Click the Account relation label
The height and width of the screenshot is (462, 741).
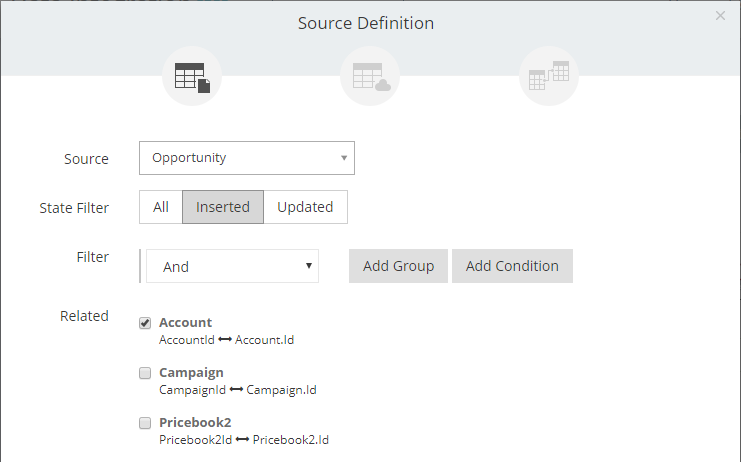(x=185, y=323)
